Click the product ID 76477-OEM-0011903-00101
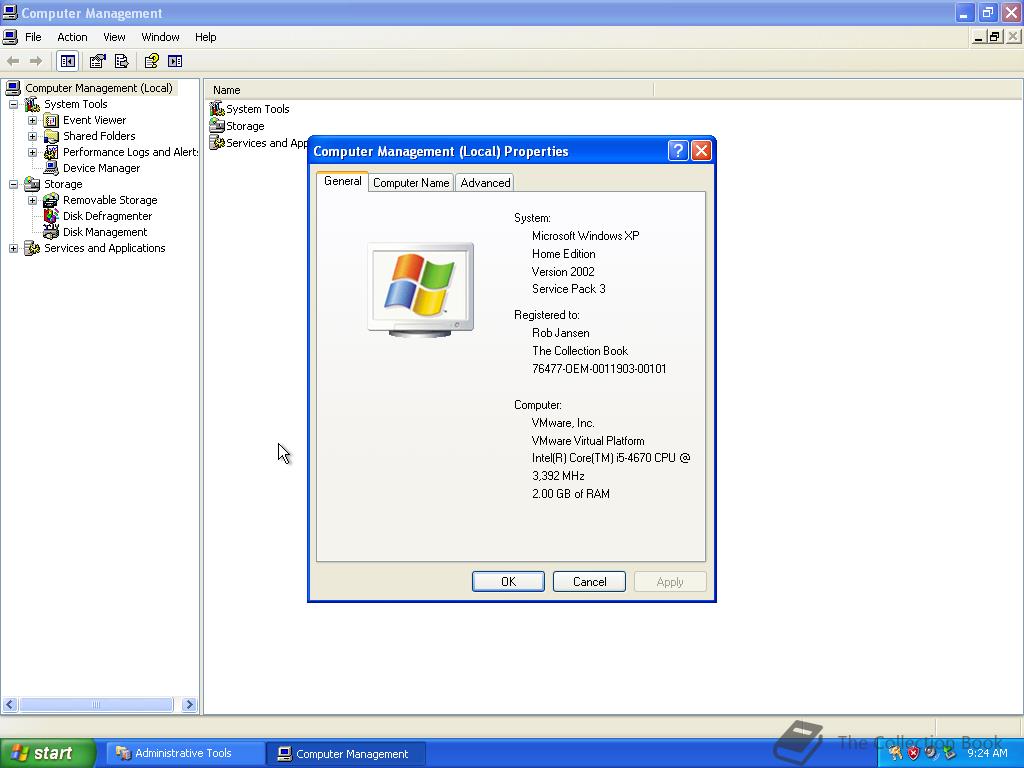This screenshot has height=768, width=1024. click(x=599, y=369)
